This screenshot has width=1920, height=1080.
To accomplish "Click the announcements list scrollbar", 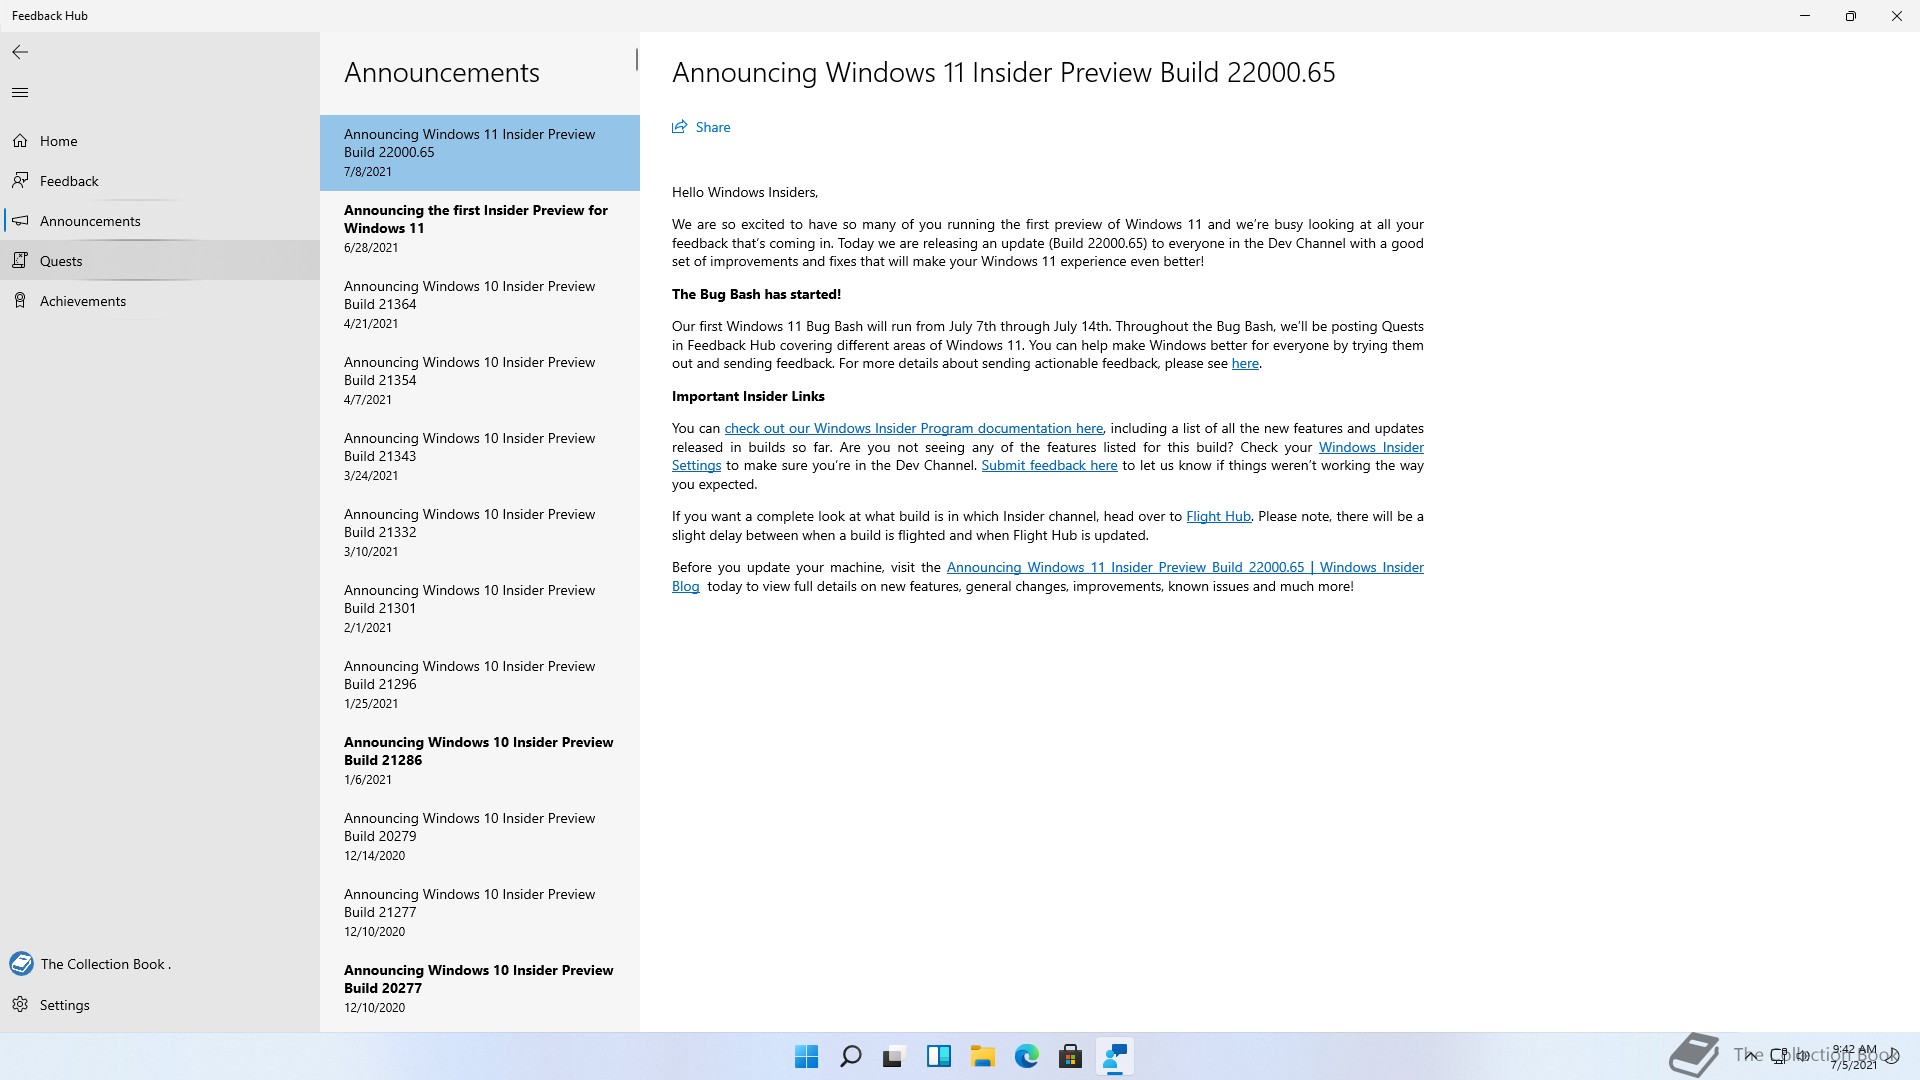I will coord(636,60).
